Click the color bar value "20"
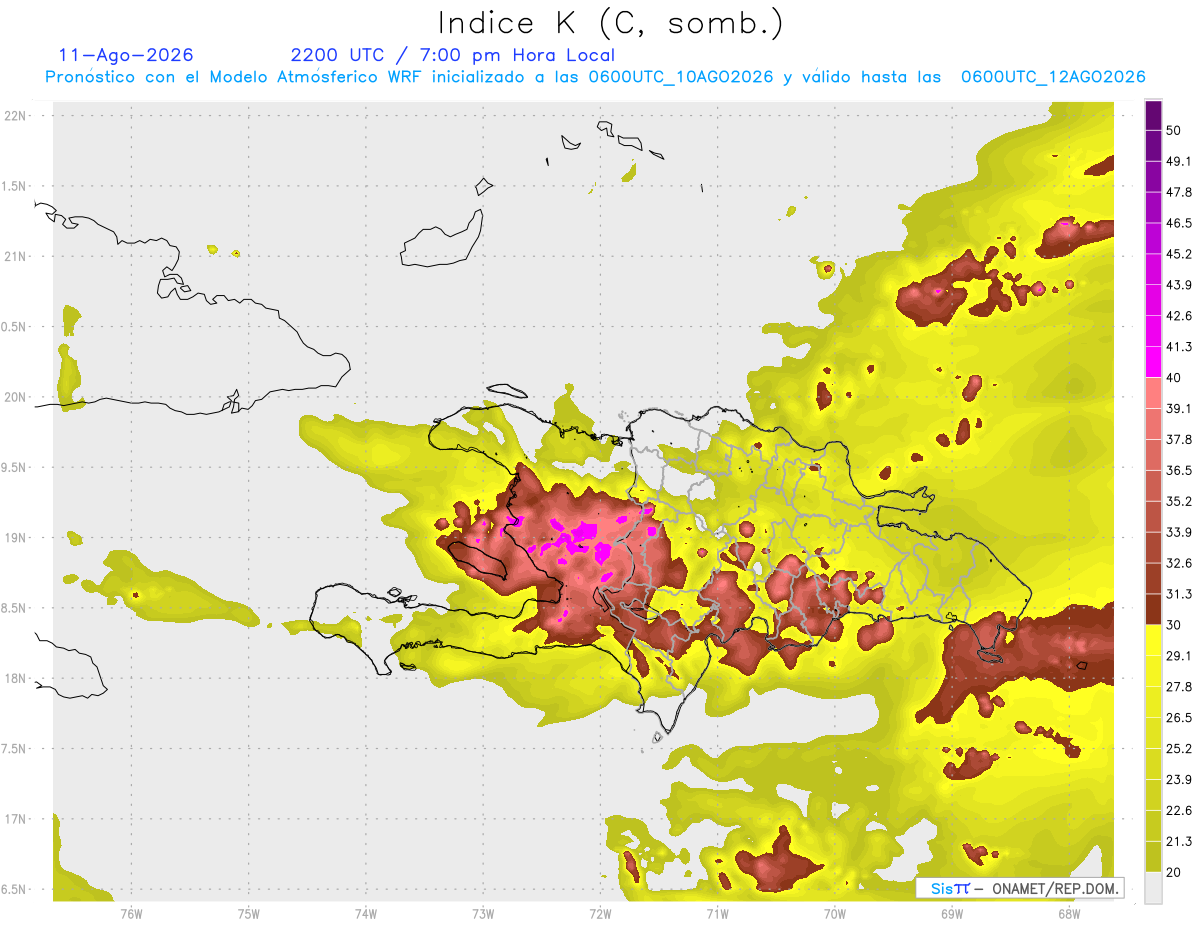This screenshot has width=1200, height=927. [1174, 872]
